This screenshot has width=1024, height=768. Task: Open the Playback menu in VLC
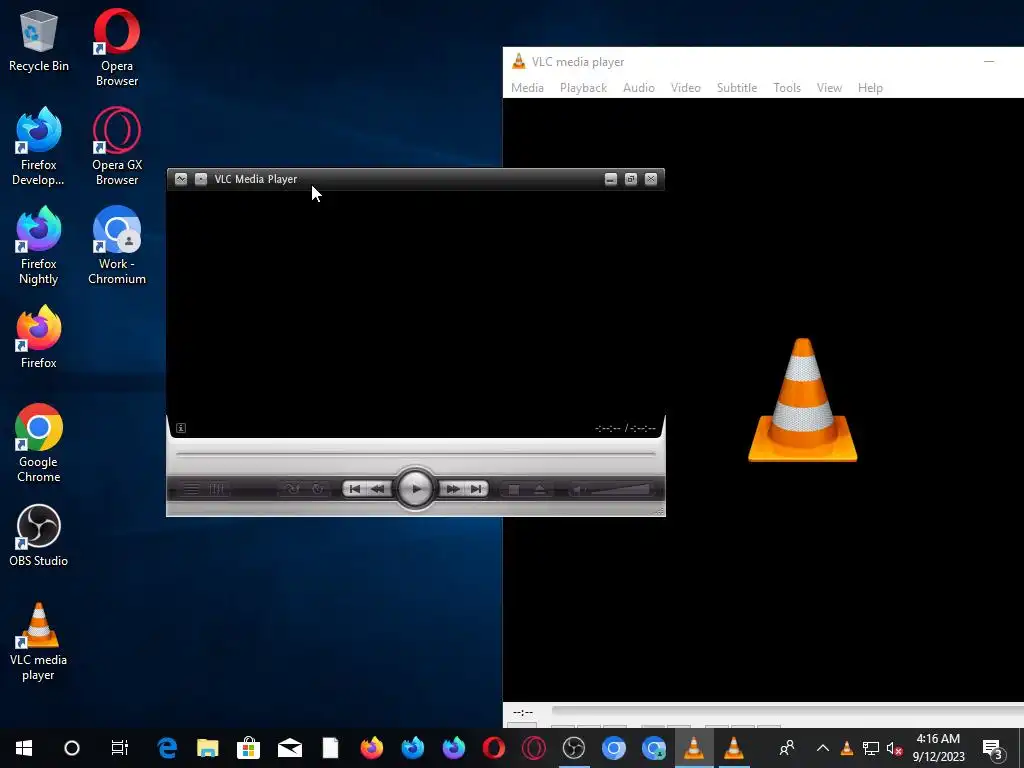(583, 88)
